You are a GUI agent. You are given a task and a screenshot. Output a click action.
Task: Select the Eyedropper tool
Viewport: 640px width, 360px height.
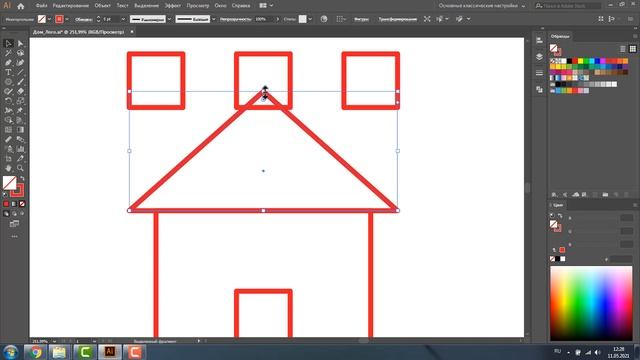click(x=8, y=140)
